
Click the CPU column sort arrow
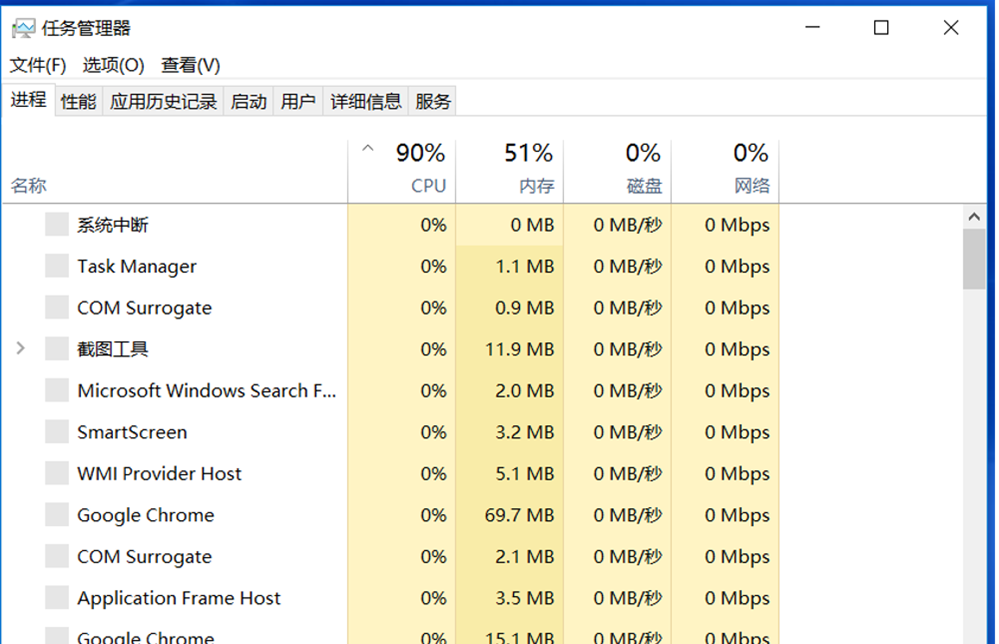(367, 145)
